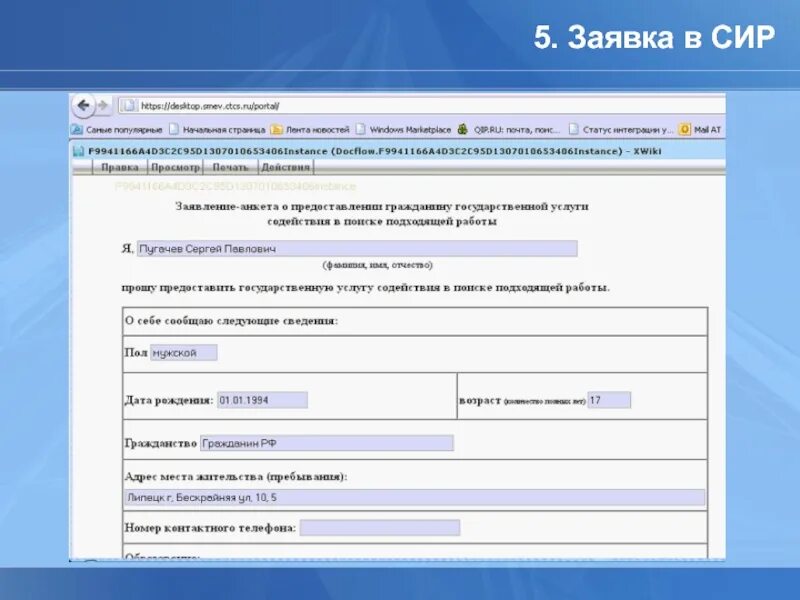Click the address bar URL field
Image resolution: width=800 pixels, height=600 pixels.
tap(421, 106)
